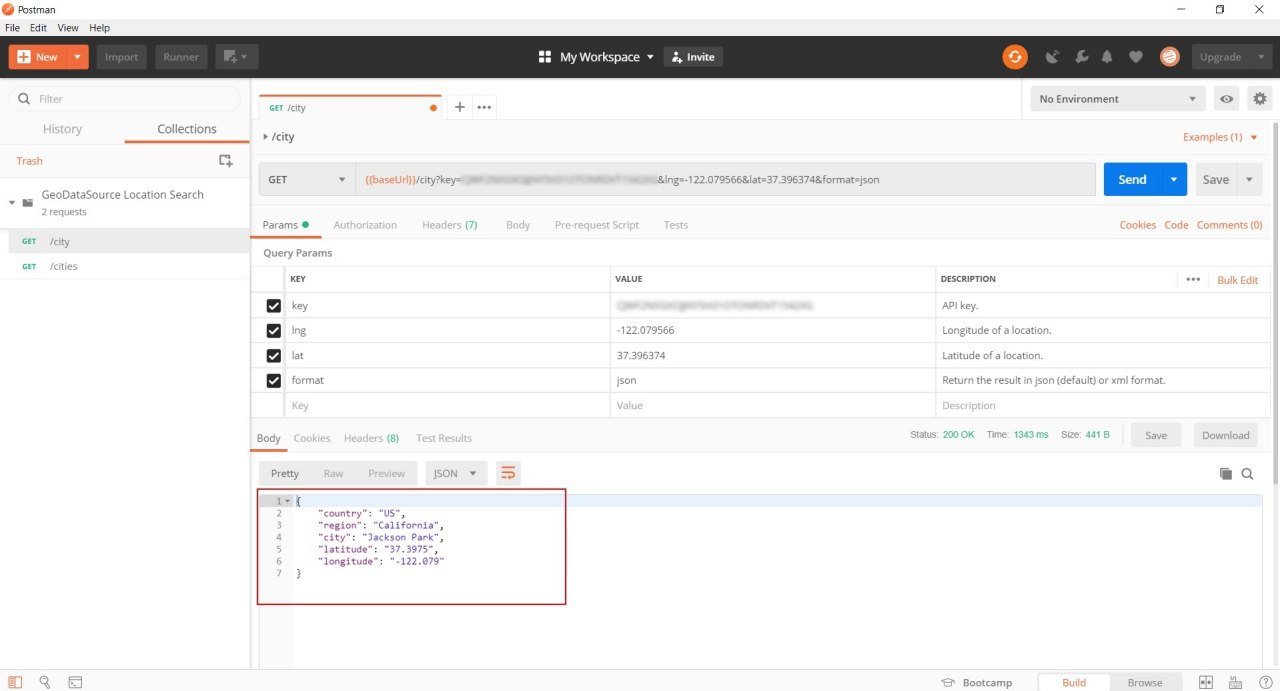Screen dimensions: 1280x691
Task: Select Build mode toggle
Action: (x=1074, y=682)
